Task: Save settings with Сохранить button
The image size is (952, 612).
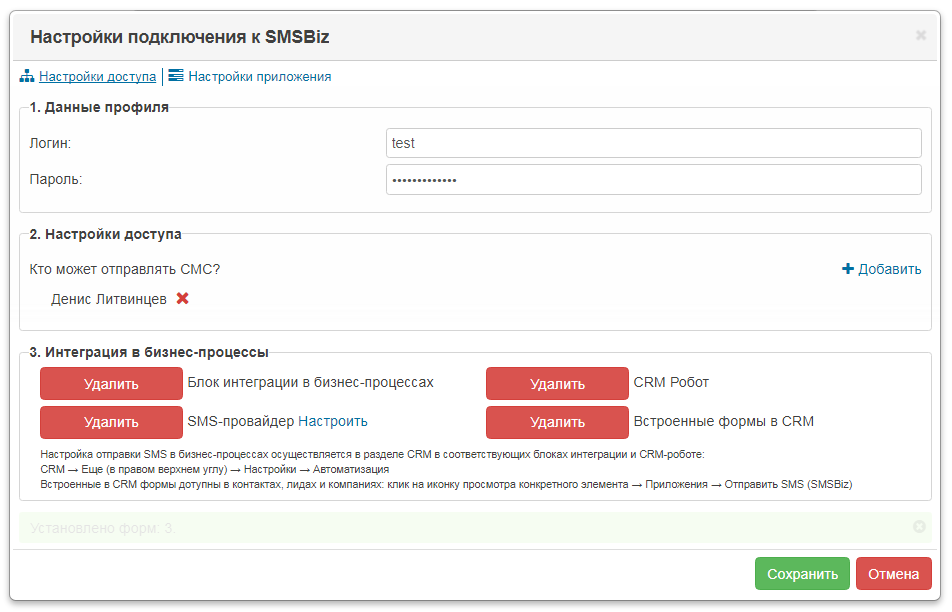Action: click(802, 574)
